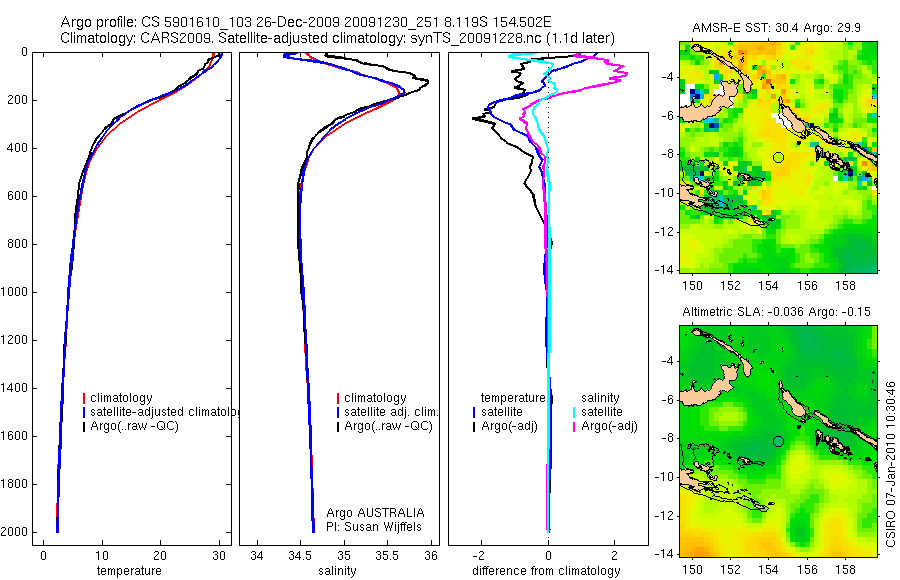Click the 150 longitude tick on SLA map

pos(692,570)
